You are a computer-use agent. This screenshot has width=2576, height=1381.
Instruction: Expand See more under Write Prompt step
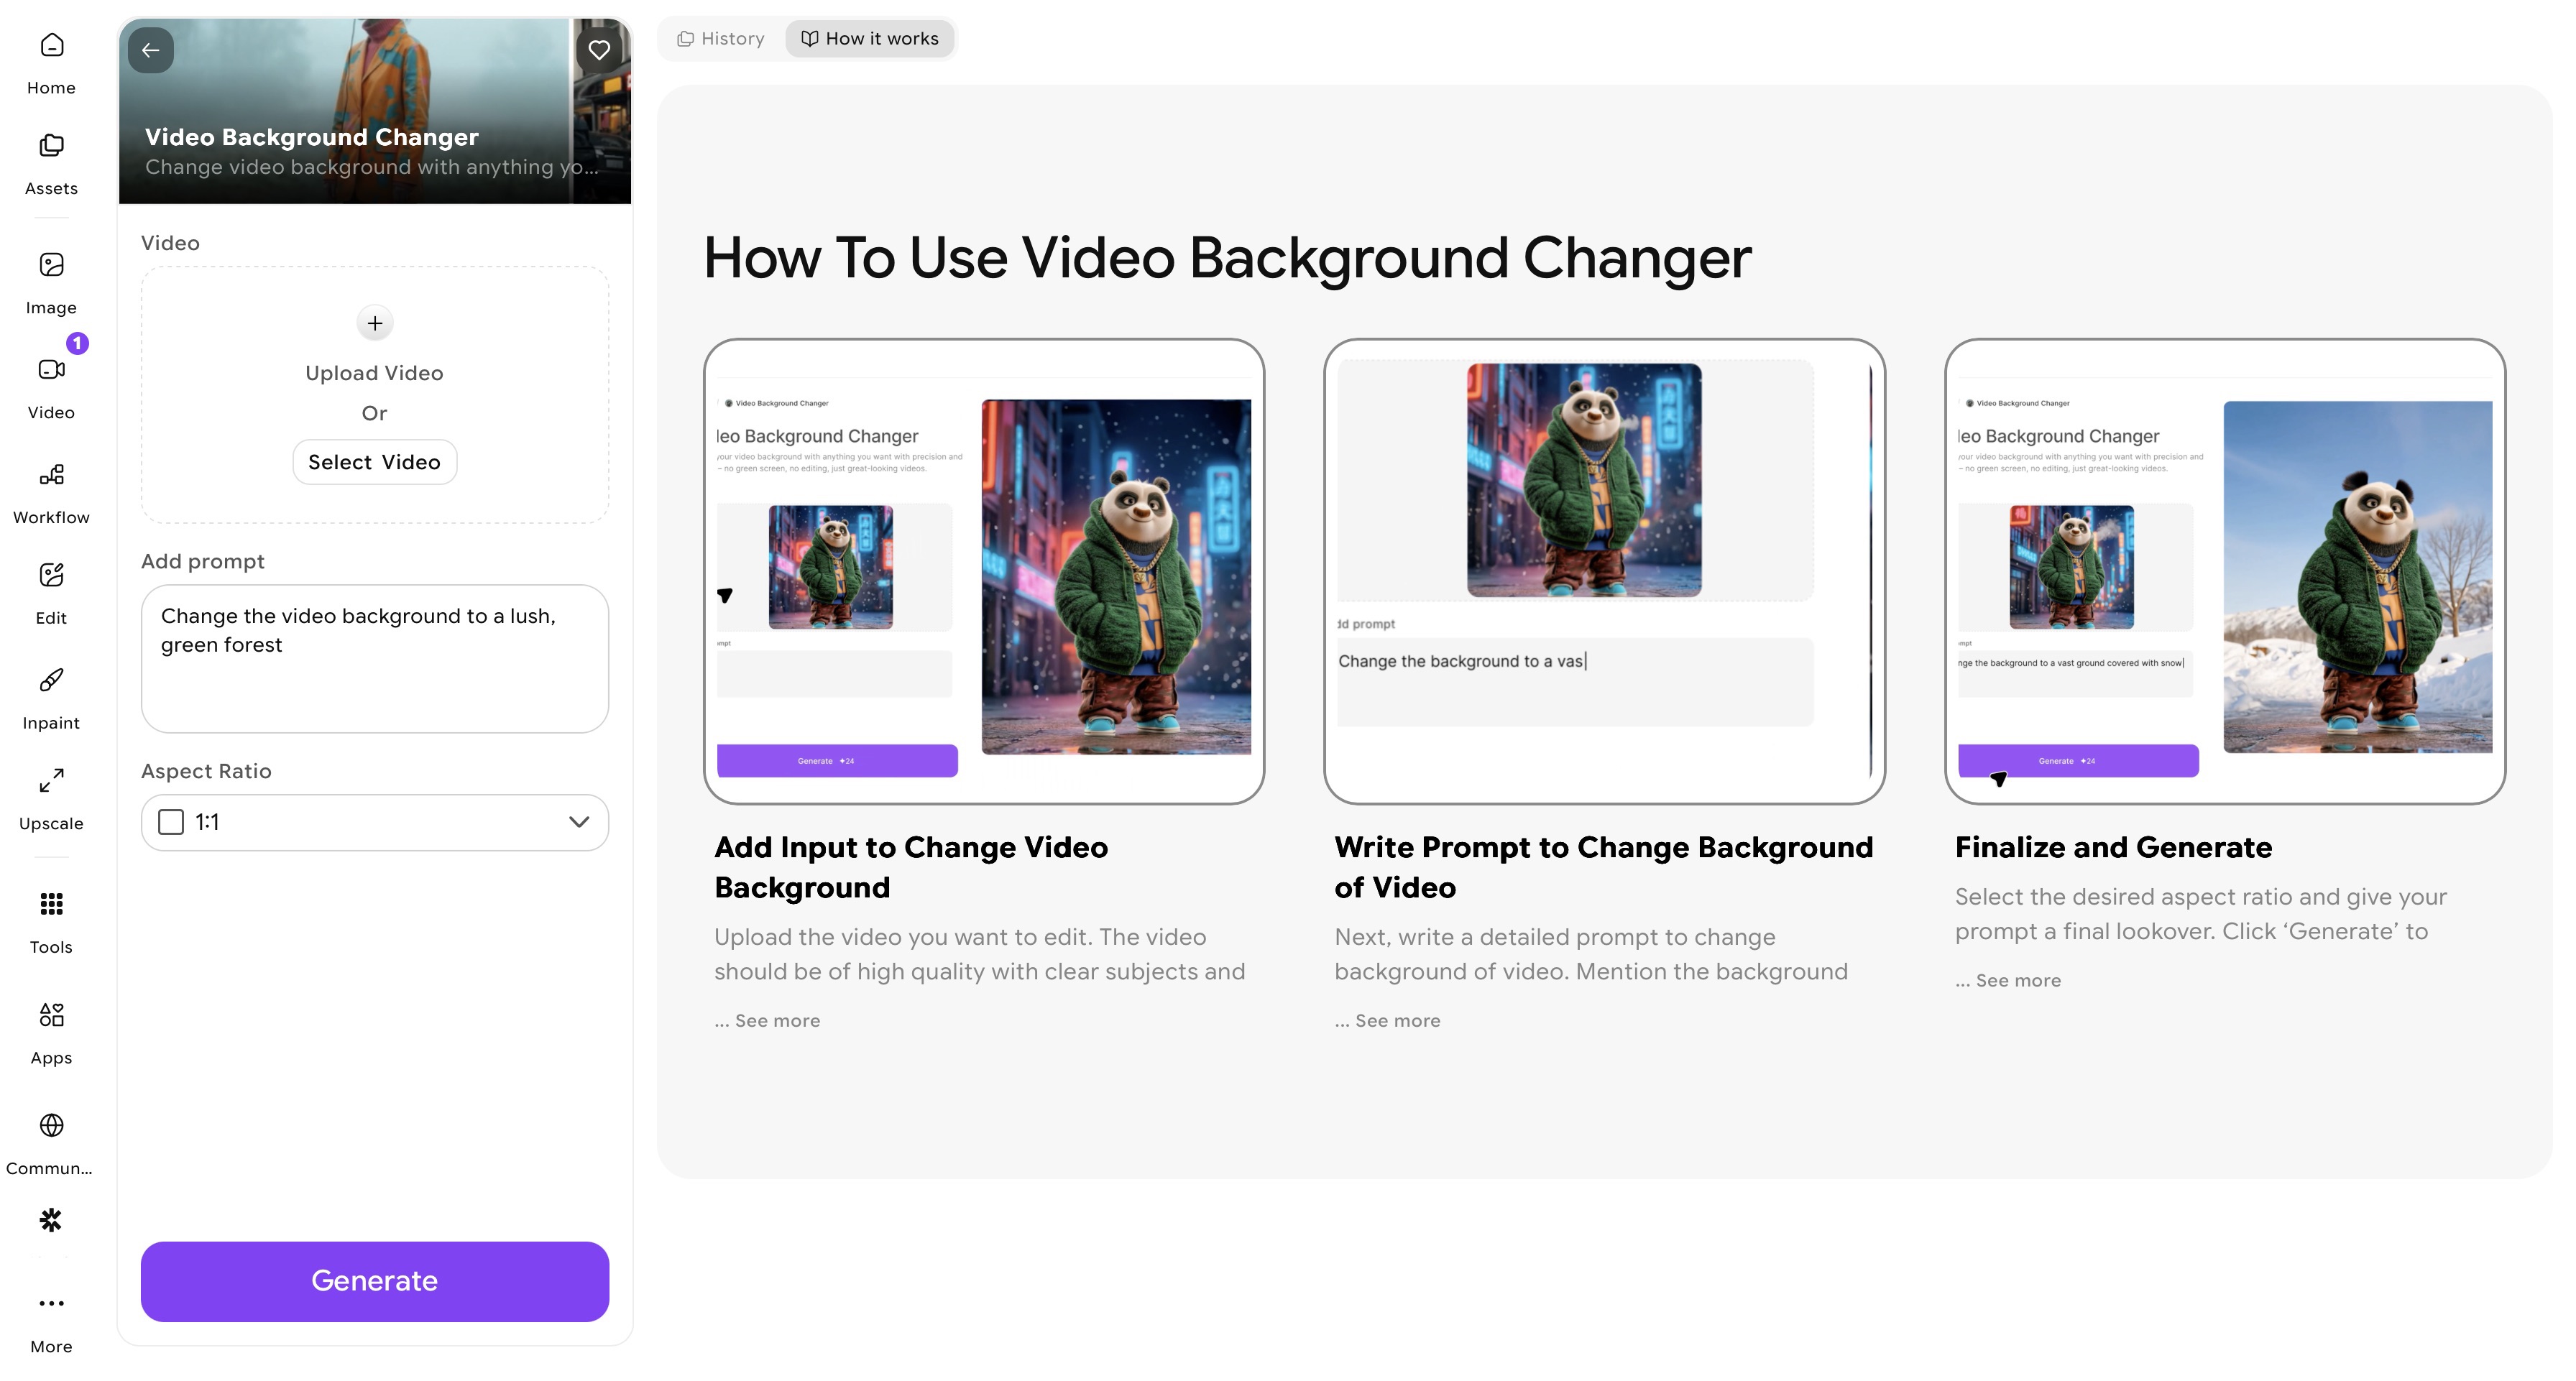point(1397,1021)
